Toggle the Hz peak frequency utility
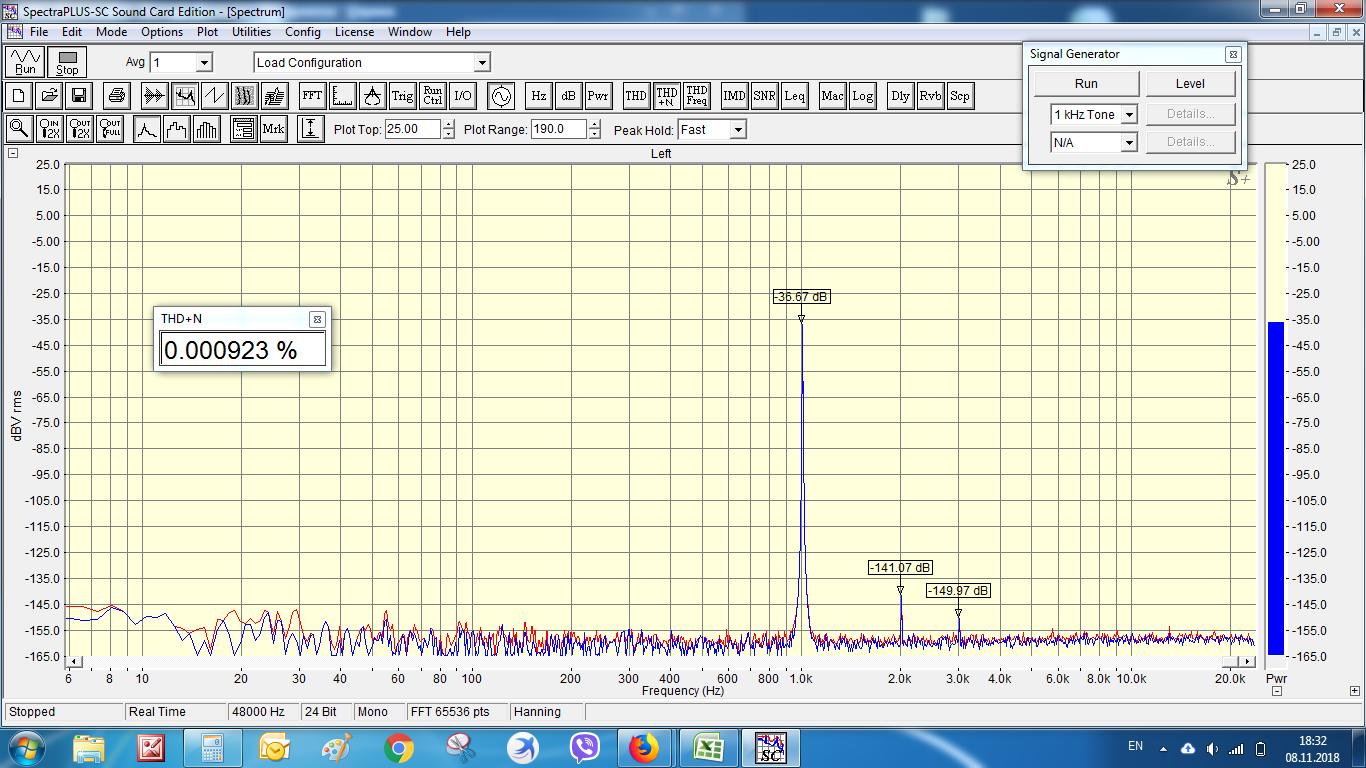Image resolution: width=1366 pixels, height=768 pixels. click(x=538, y=96)
